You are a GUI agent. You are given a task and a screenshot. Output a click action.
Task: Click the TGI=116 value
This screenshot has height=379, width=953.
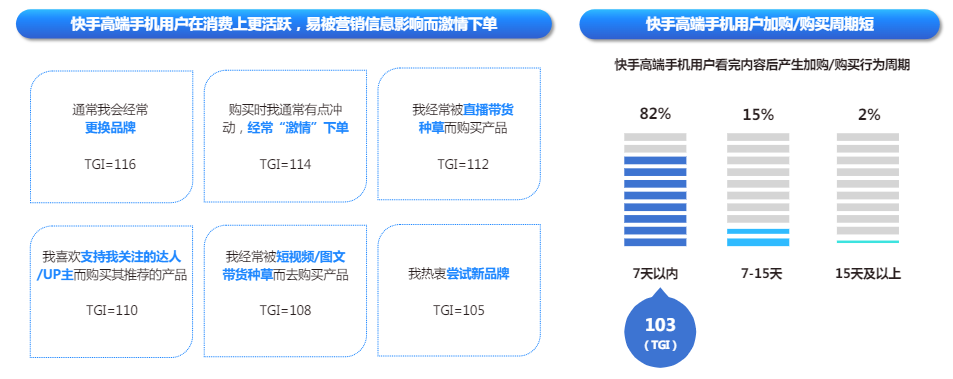tap(110, 165)
